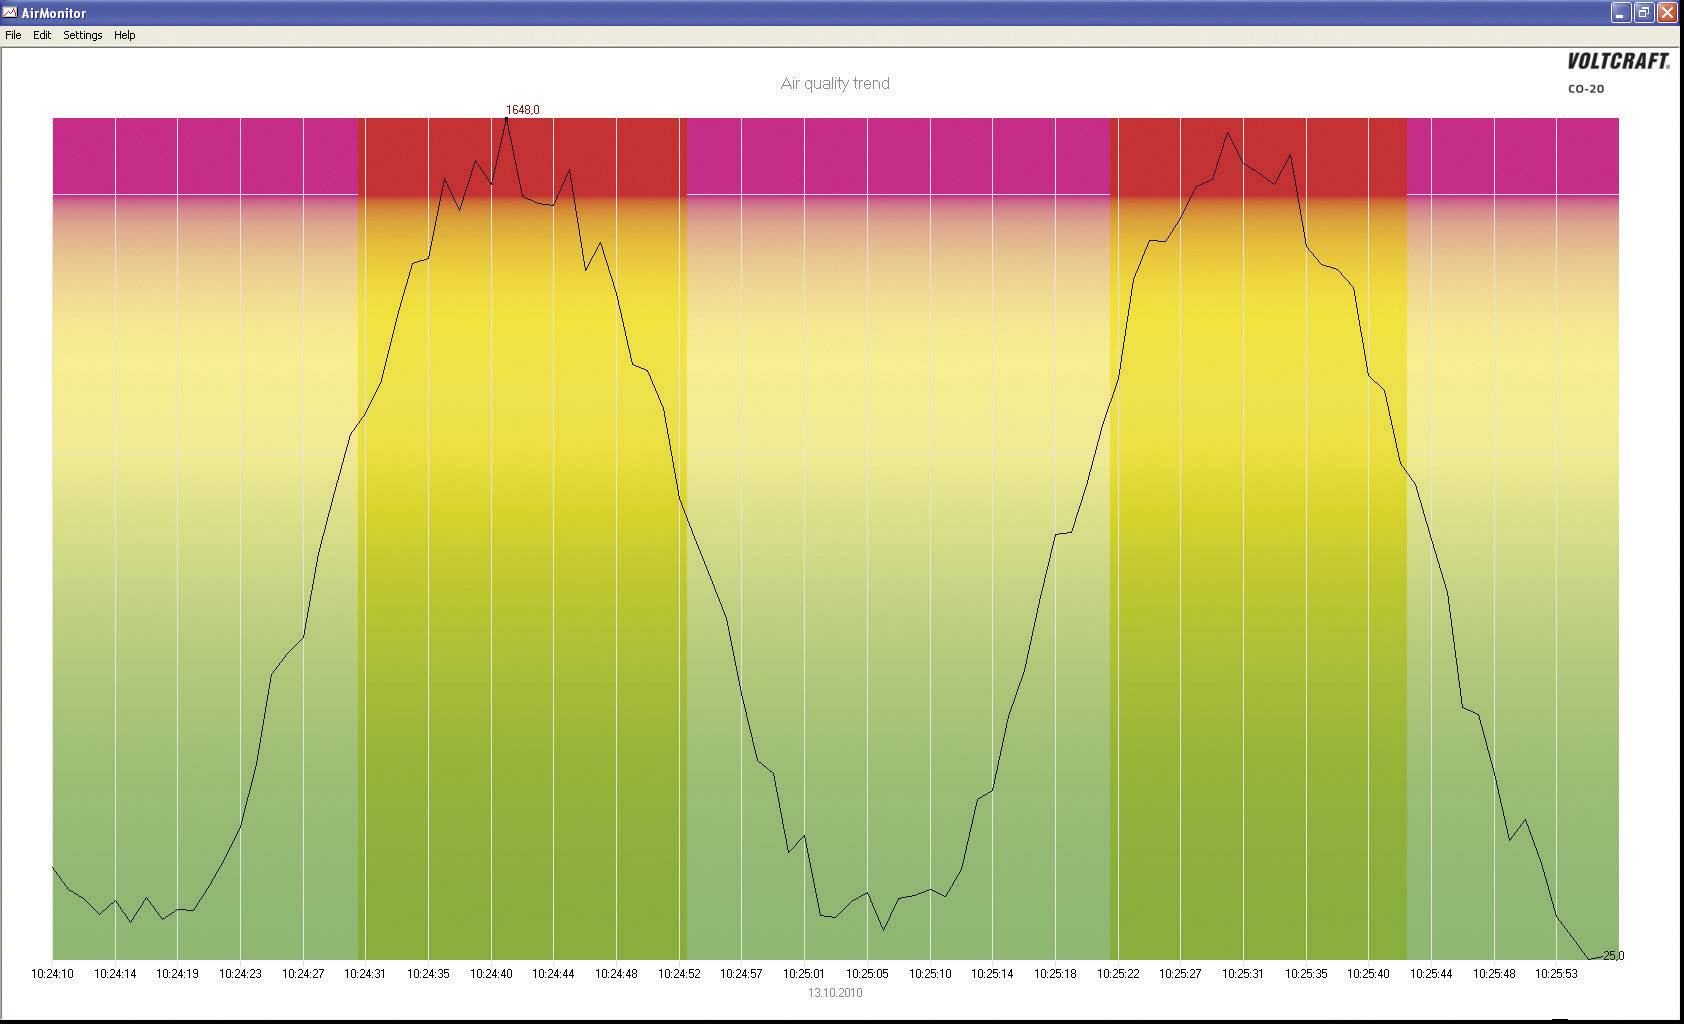The width and height of the screenshot is (1684, 1024).
Task: Click the 10:24:40 time axis label
Action: [491, 974]
